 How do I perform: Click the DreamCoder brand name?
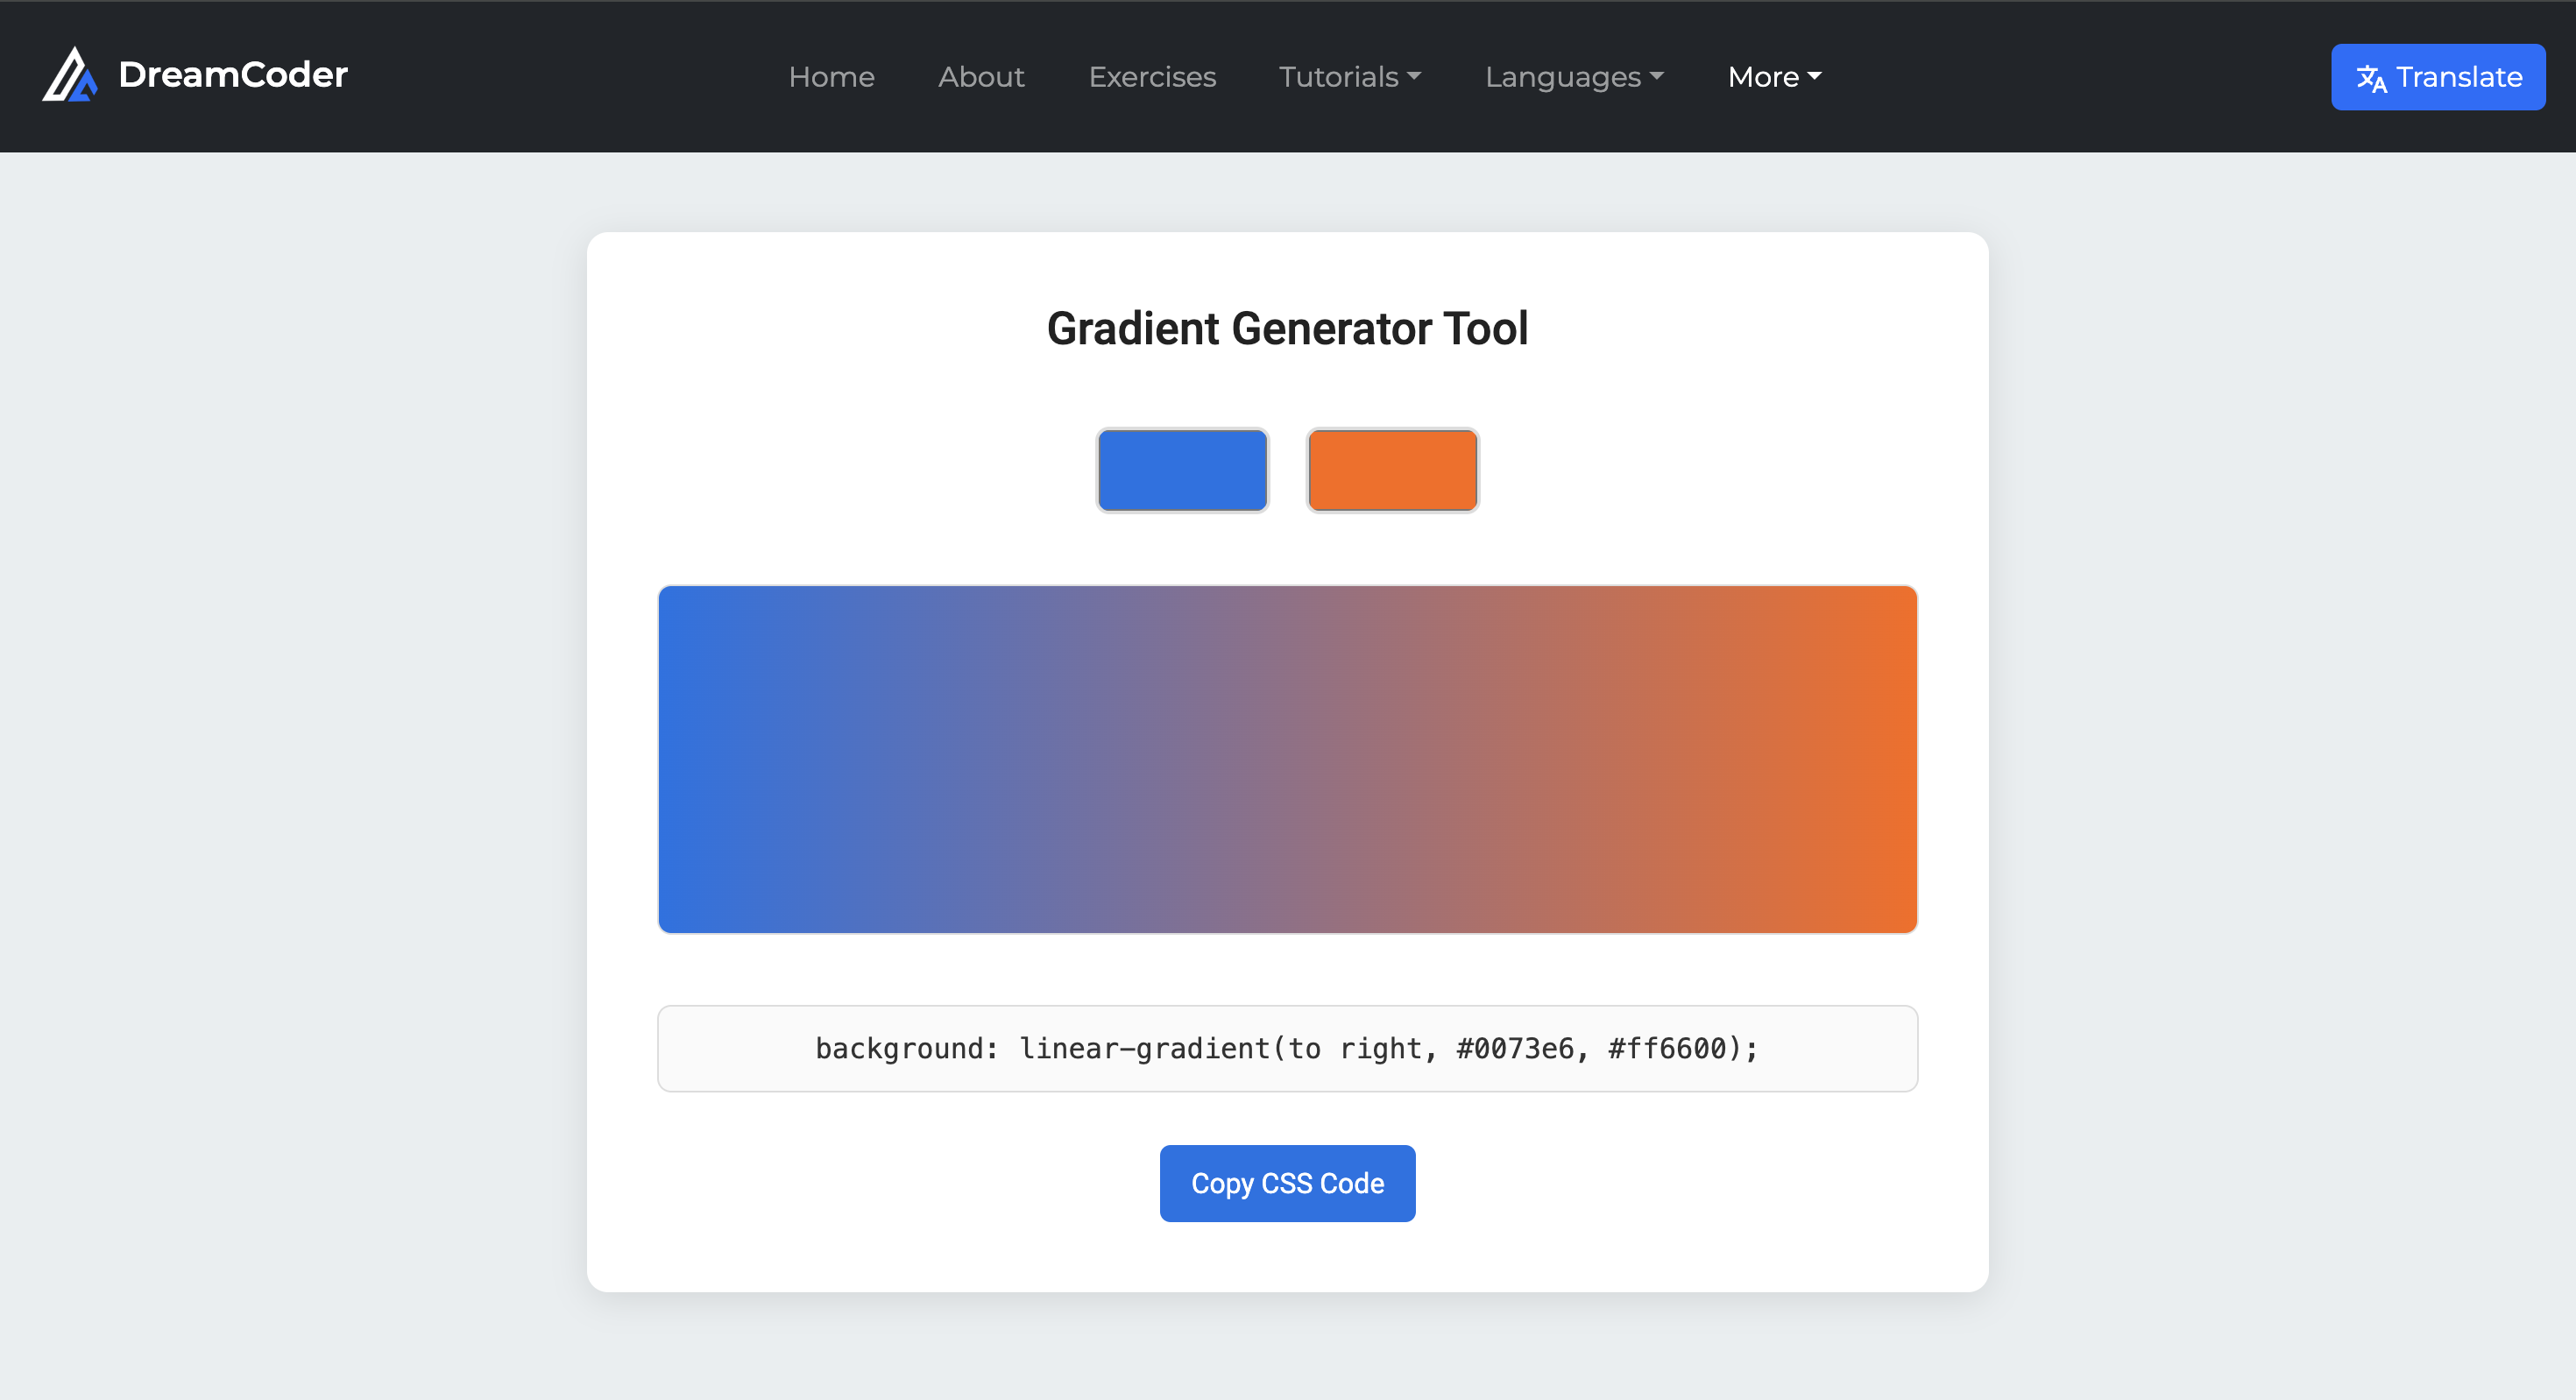(x=233, y=75)
